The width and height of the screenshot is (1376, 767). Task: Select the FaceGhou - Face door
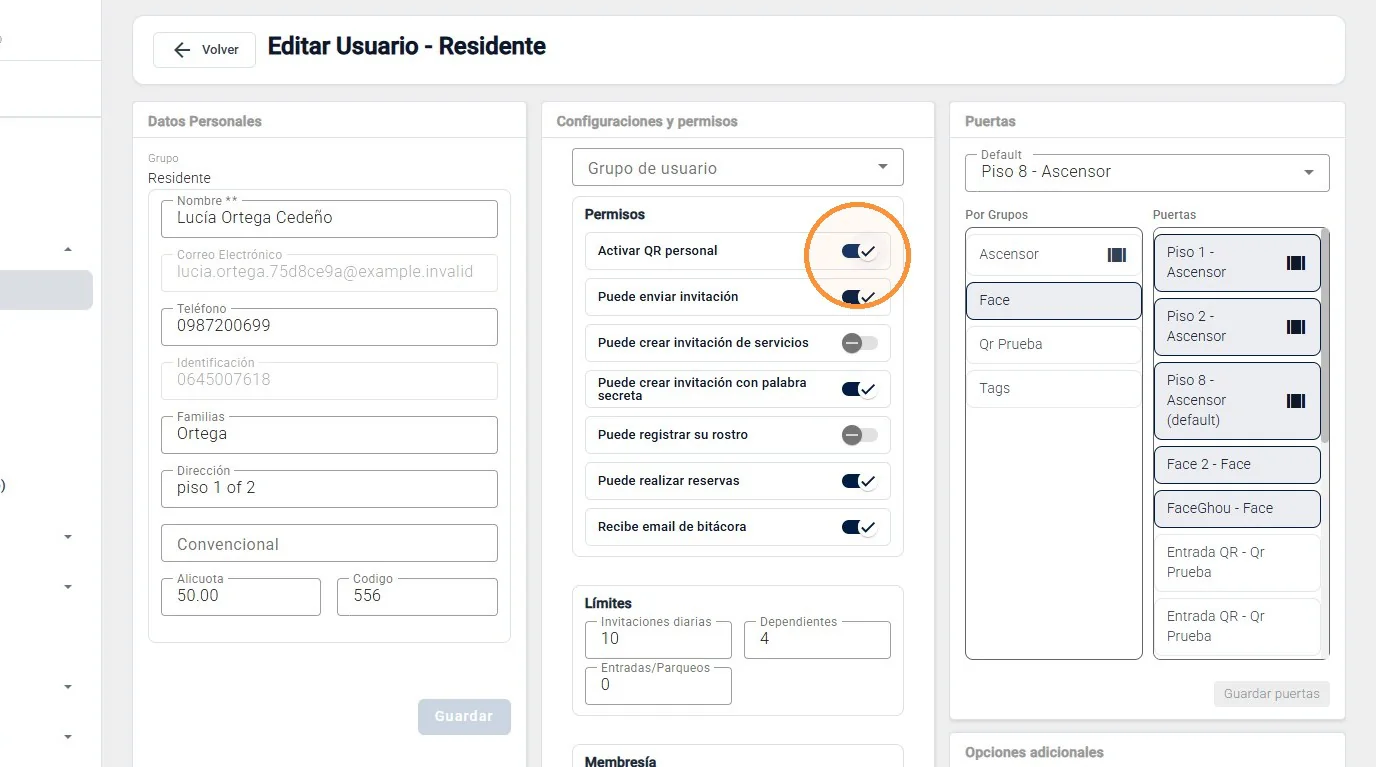click(1237, 508)
